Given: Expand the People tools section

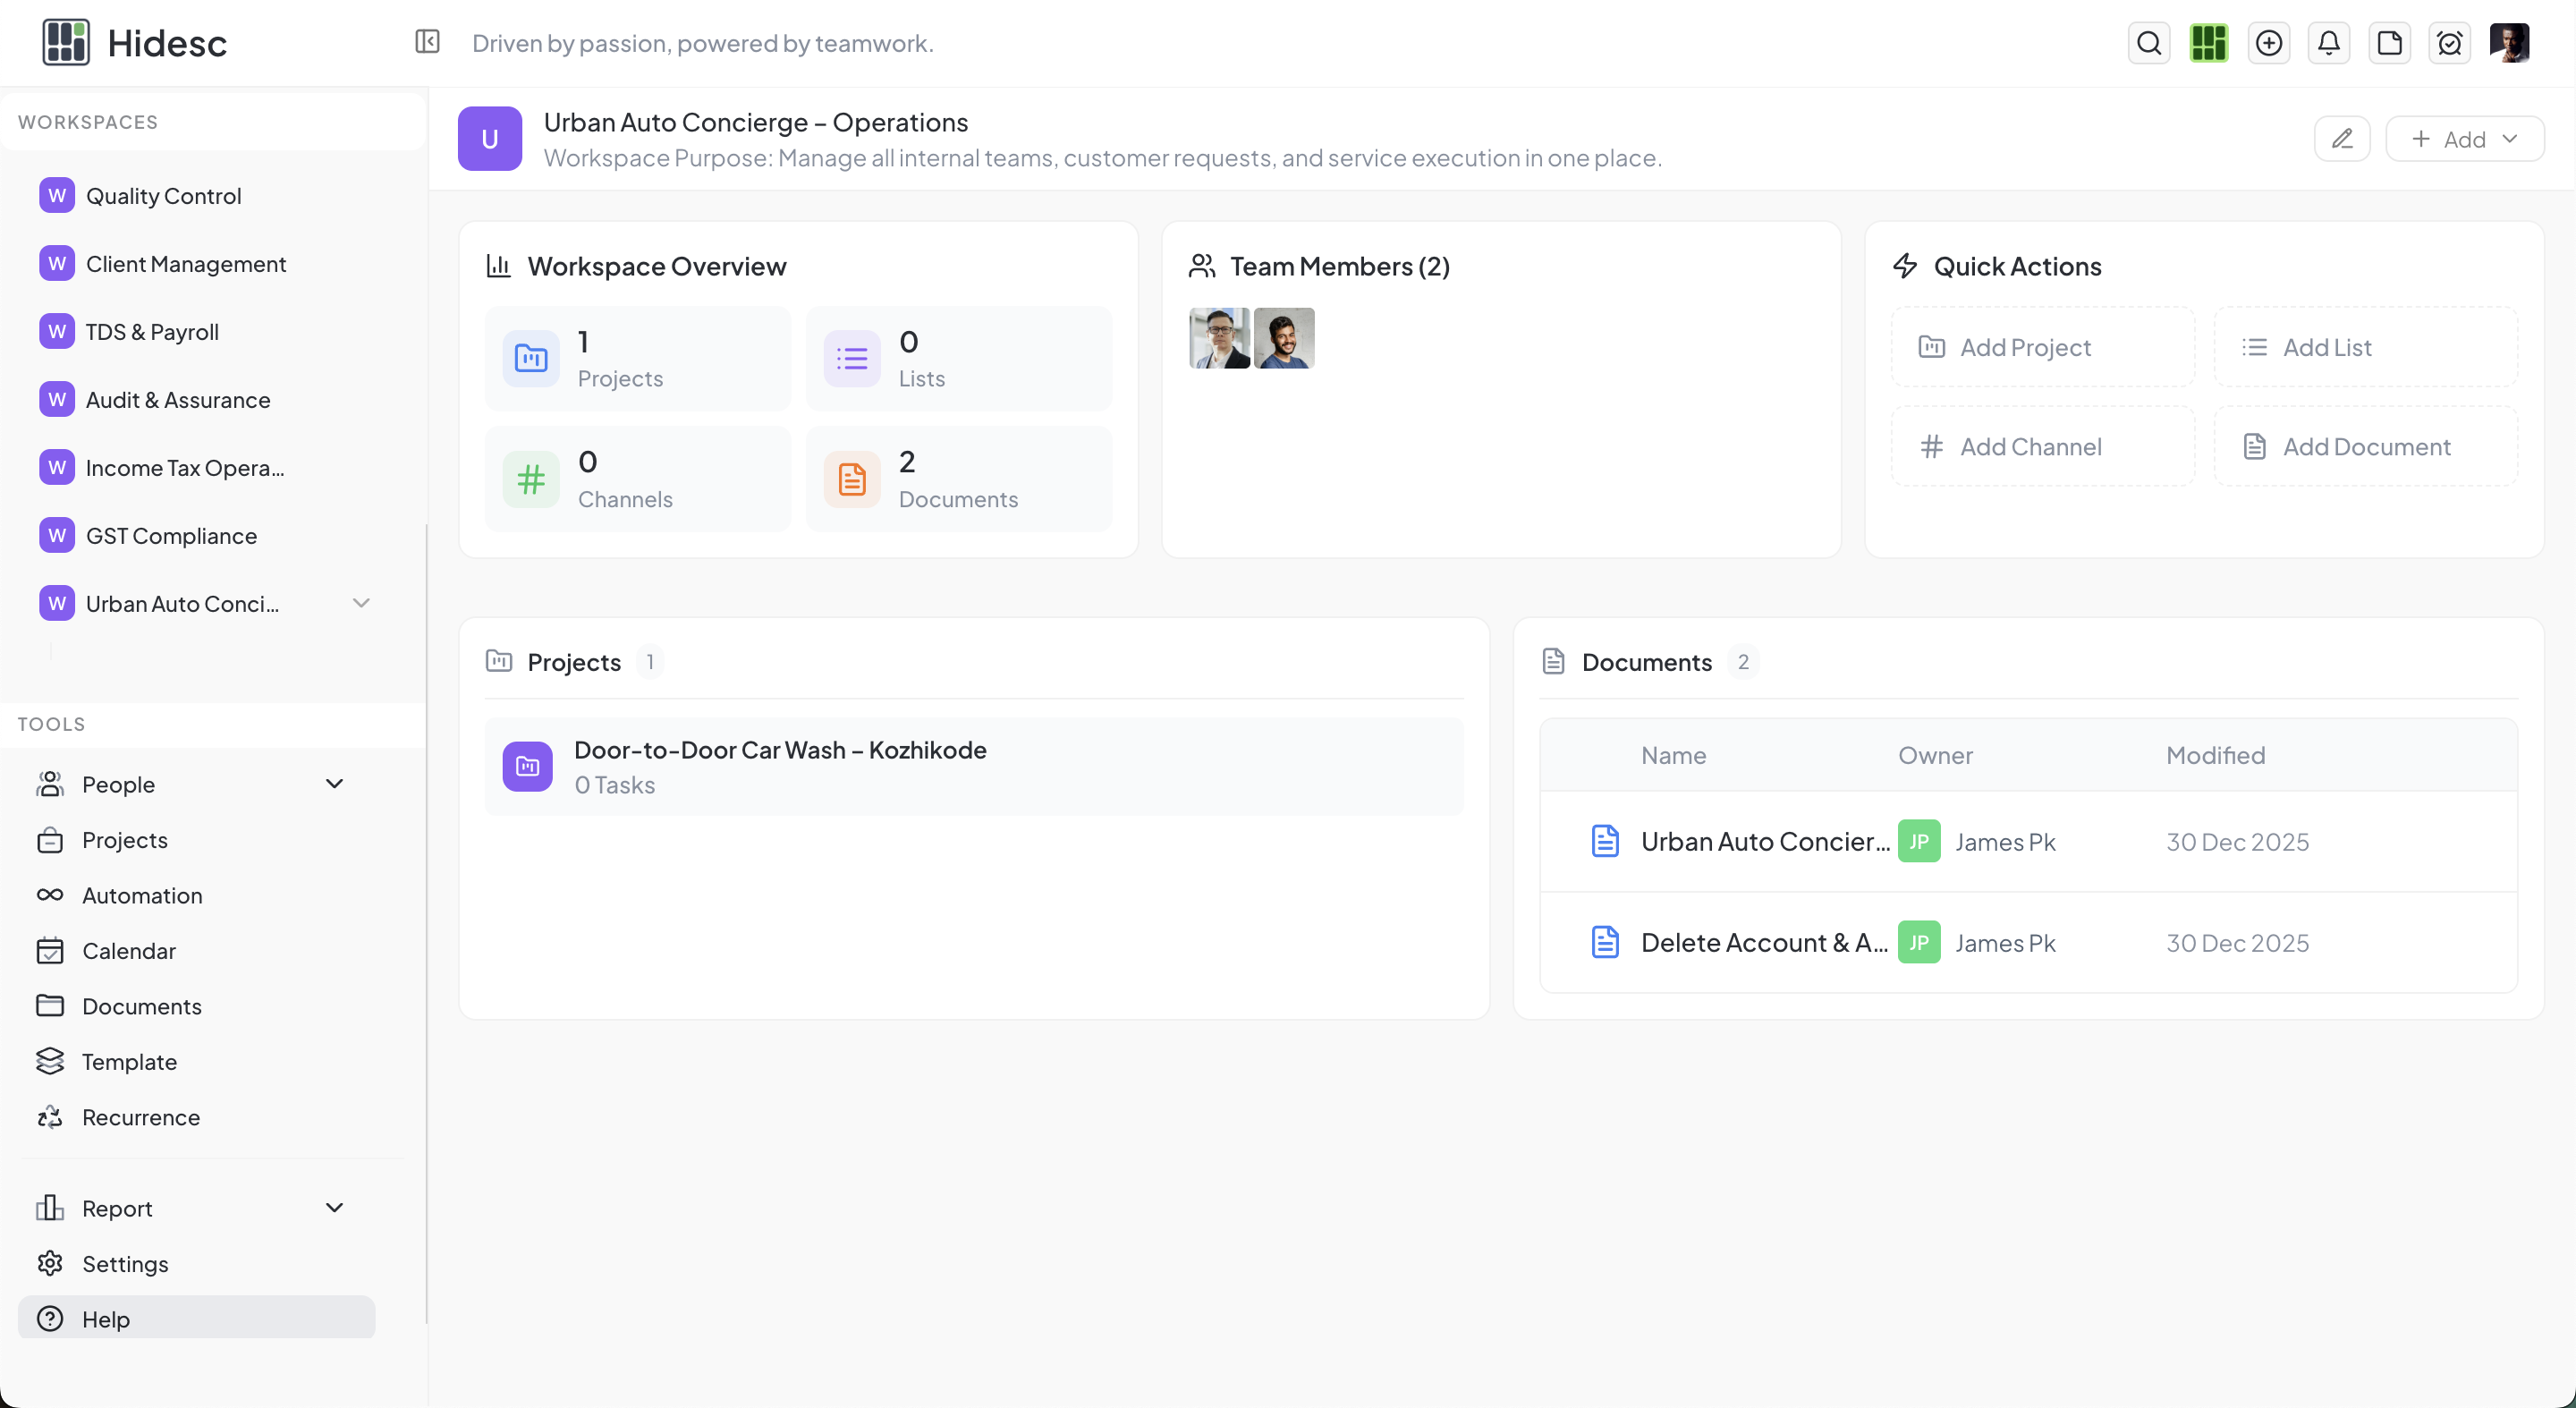Looking at the screenshot, I should click(x=334, y=784).
